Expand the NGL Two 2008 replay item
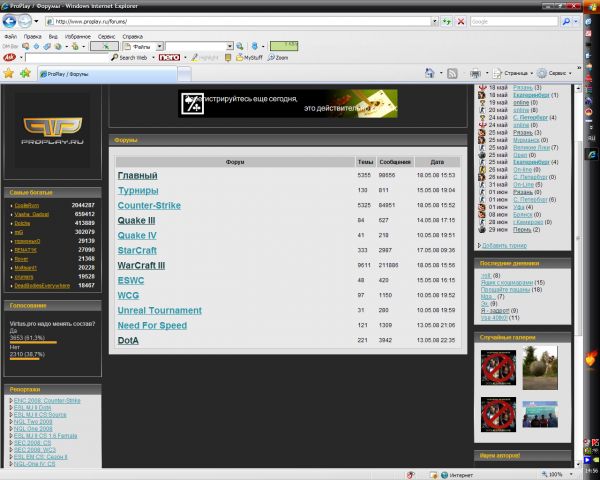Viewport: 600px width, 480px height. pyautogui.click(x=11, y=422)
